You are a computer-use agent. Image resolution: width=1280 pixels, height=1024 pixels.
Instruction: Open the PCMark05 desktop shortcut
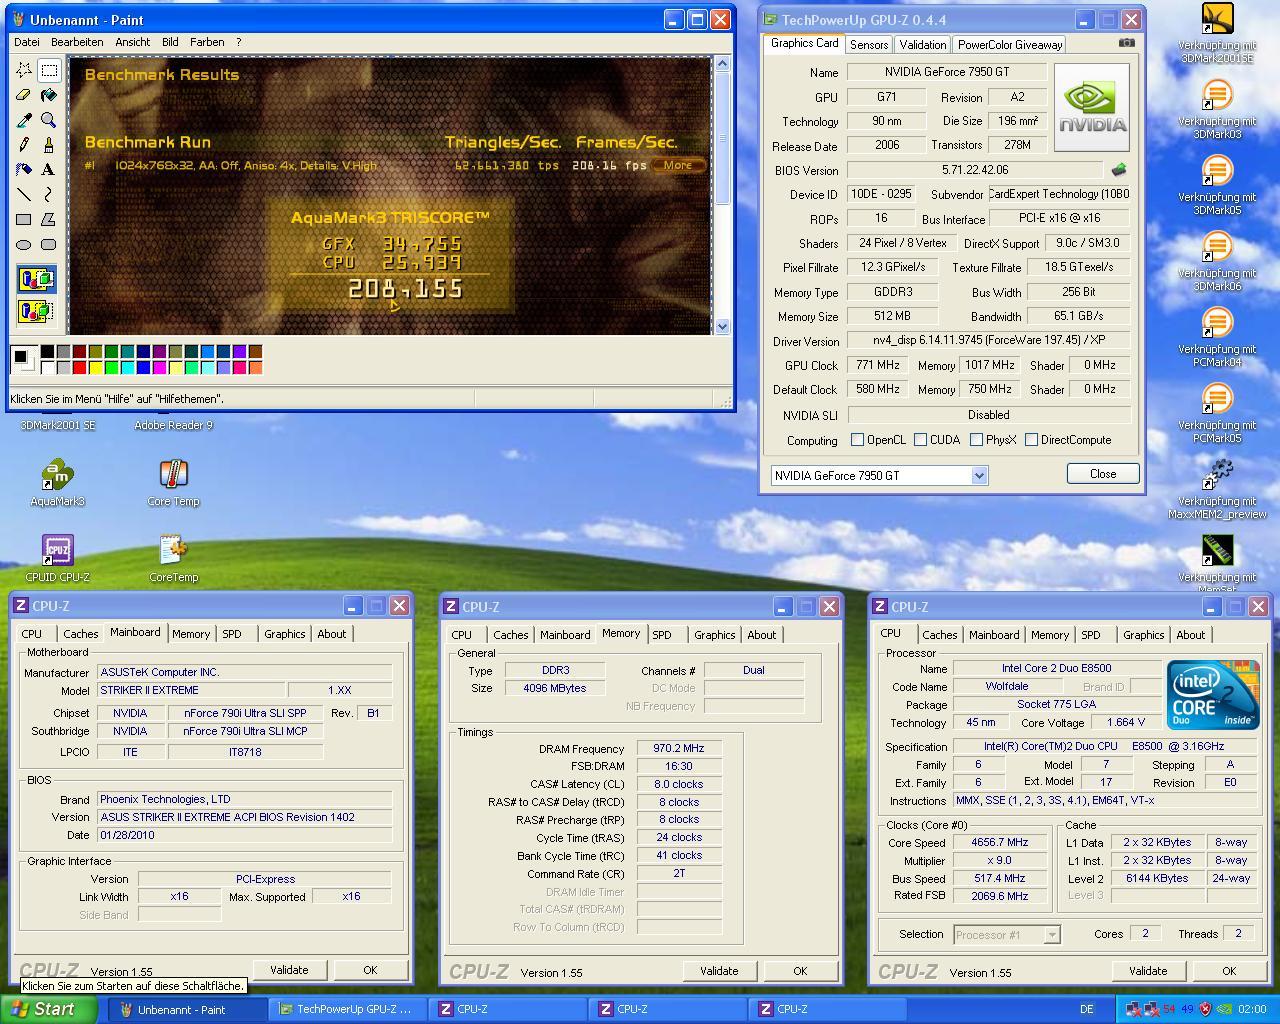tap(1217, 414)
